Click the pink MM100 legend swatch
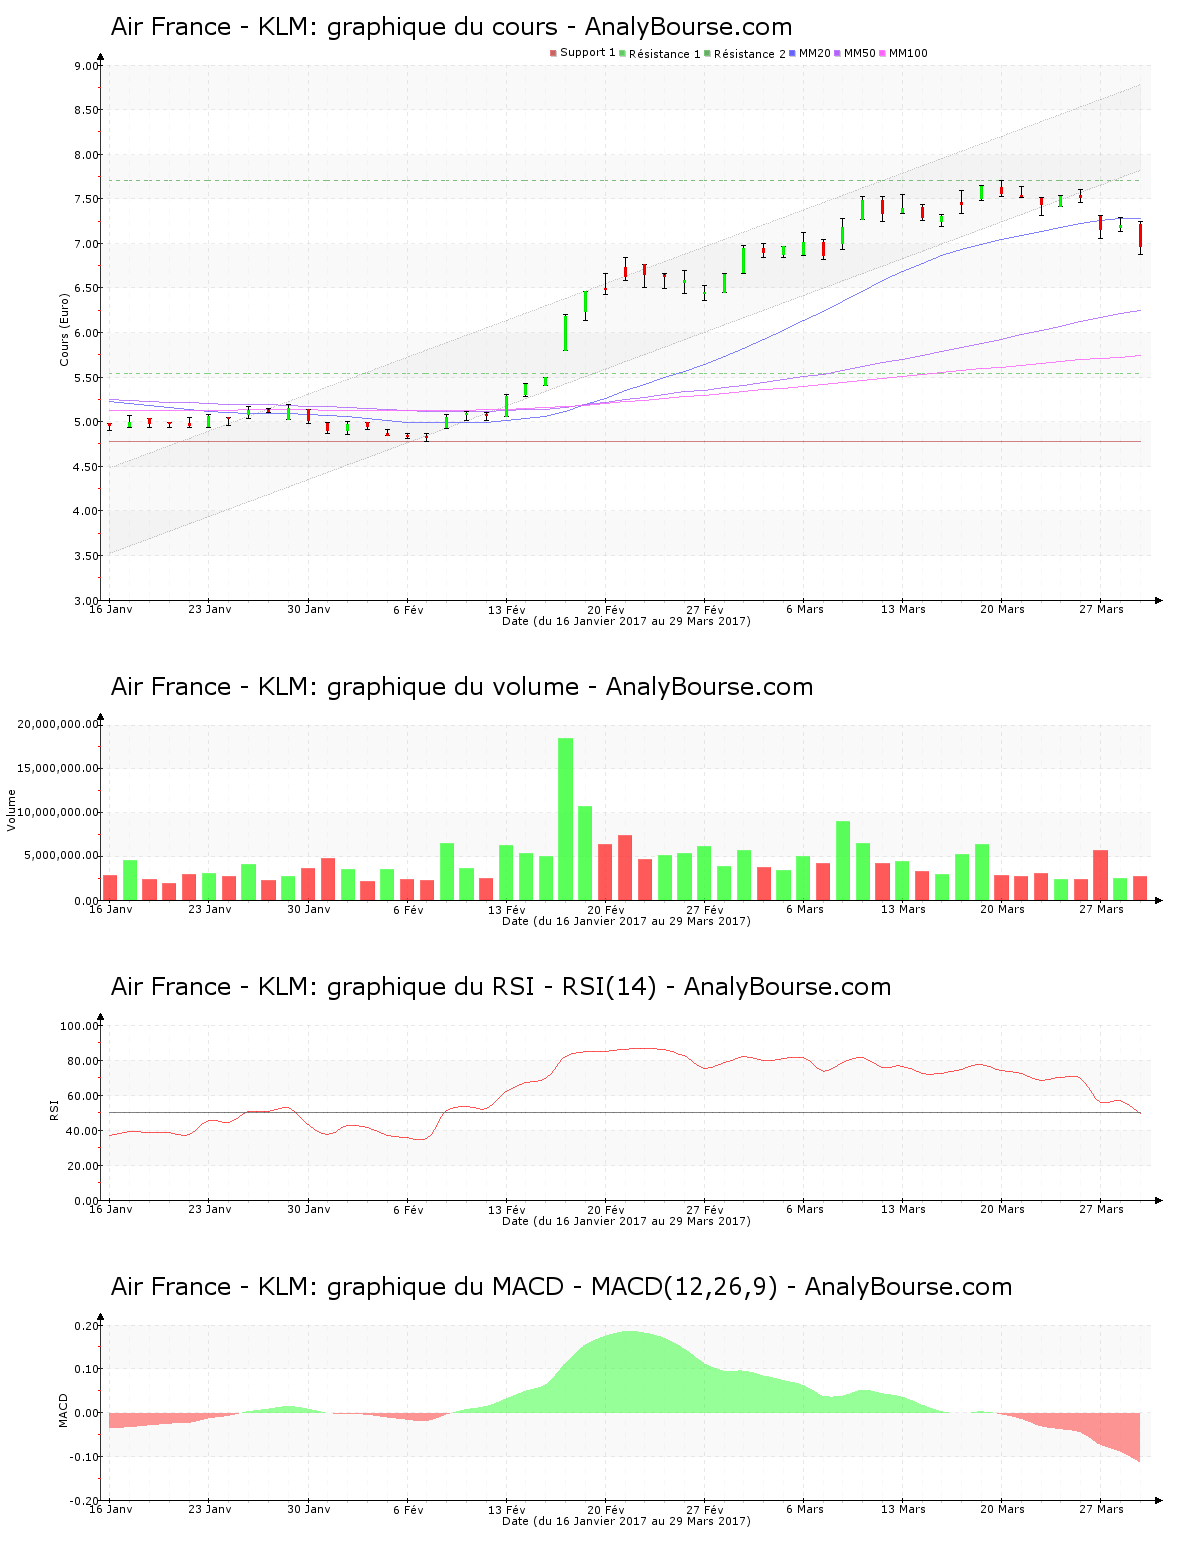Screen dimensions: 1200x1550 (x=883, y=53)
